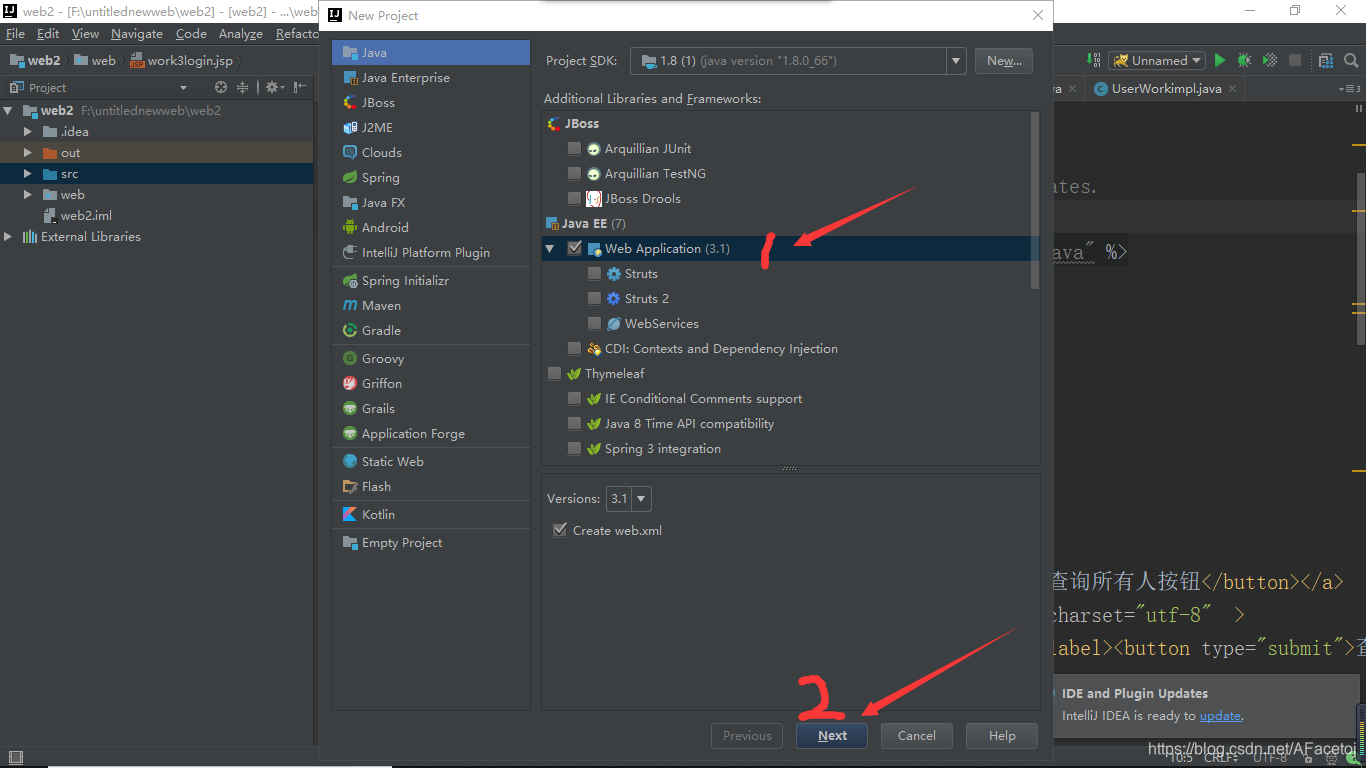This screenshot has height=768, width=1366.
Task: Collapse Web Application tree node arrow
Action: point(549,248)
